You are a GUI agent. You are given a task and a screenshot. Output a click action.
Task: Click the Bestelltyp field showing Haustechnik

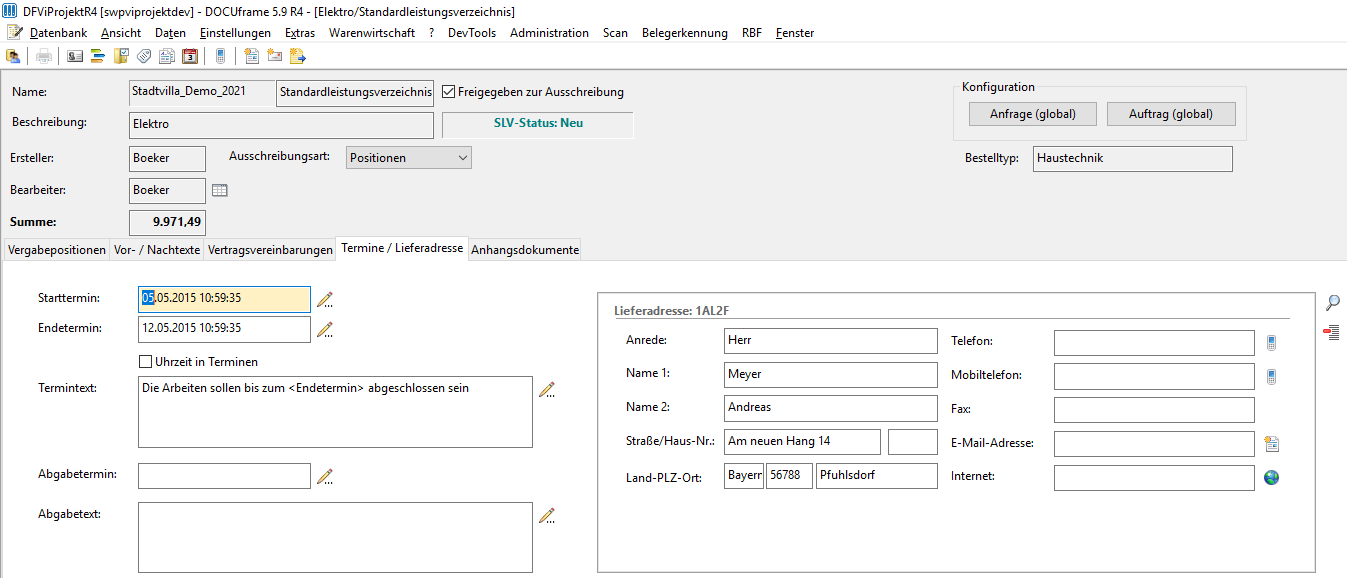[1133, 159]
